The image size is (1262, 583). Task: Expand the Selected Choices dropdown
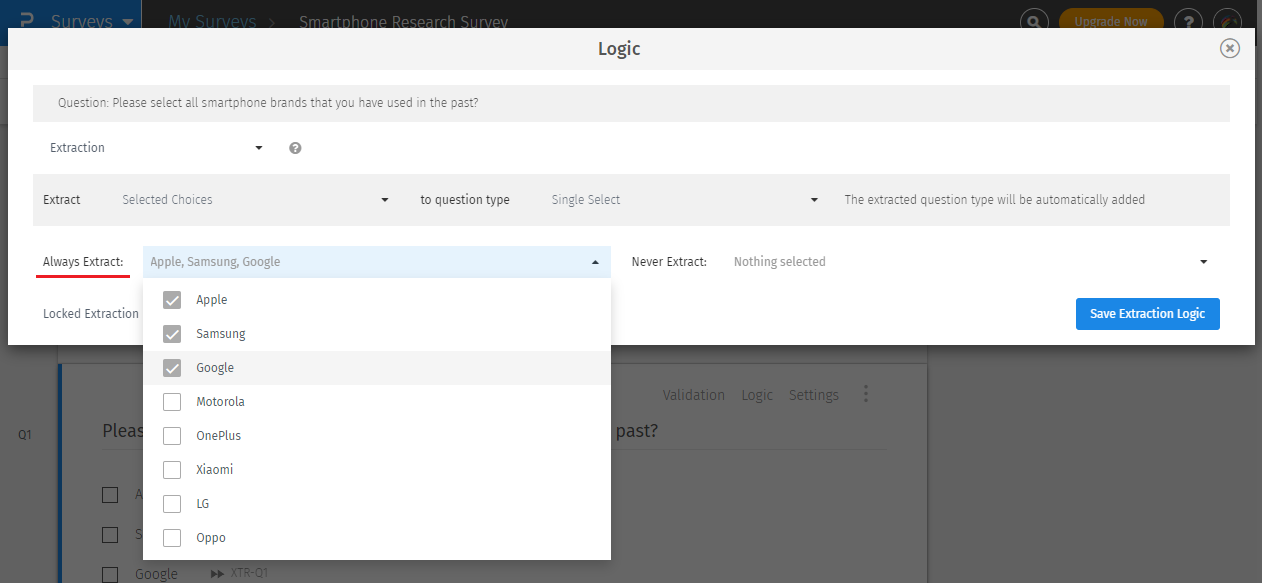[x=255, y=200]
